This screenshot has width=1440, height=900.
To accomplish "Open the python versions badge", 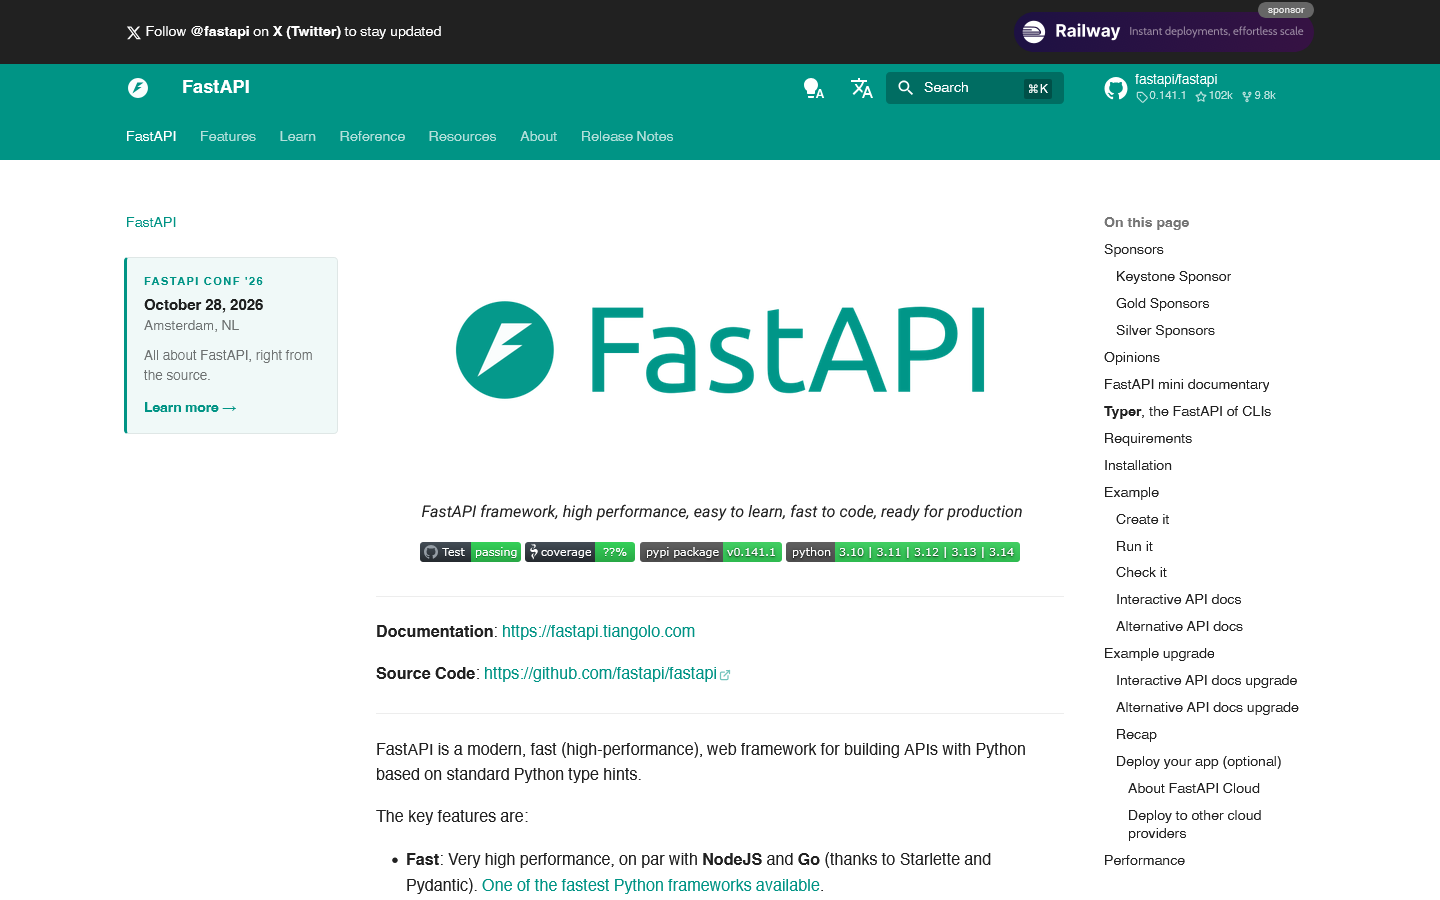I will pos(903,552).
